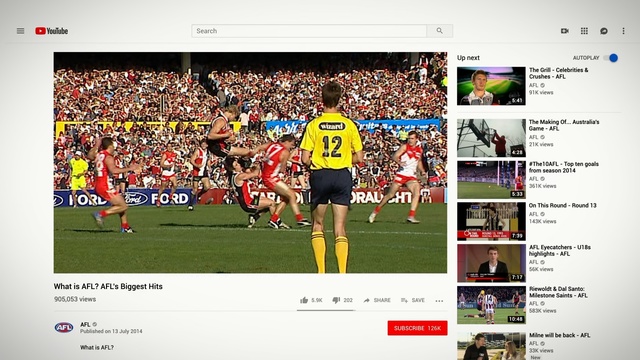
Task: Click the main video player
Action: 250,162
